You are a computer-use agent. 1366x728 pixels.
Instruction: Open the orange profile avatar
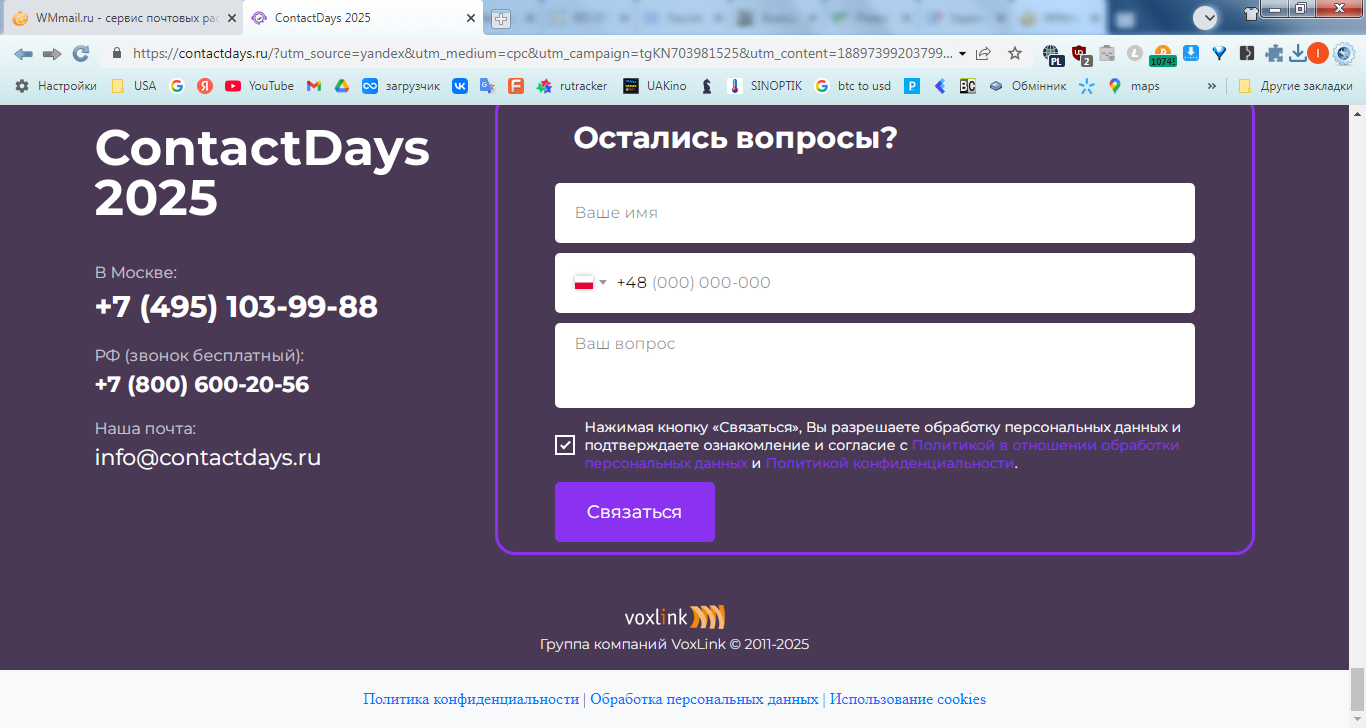coord(1318,54)
